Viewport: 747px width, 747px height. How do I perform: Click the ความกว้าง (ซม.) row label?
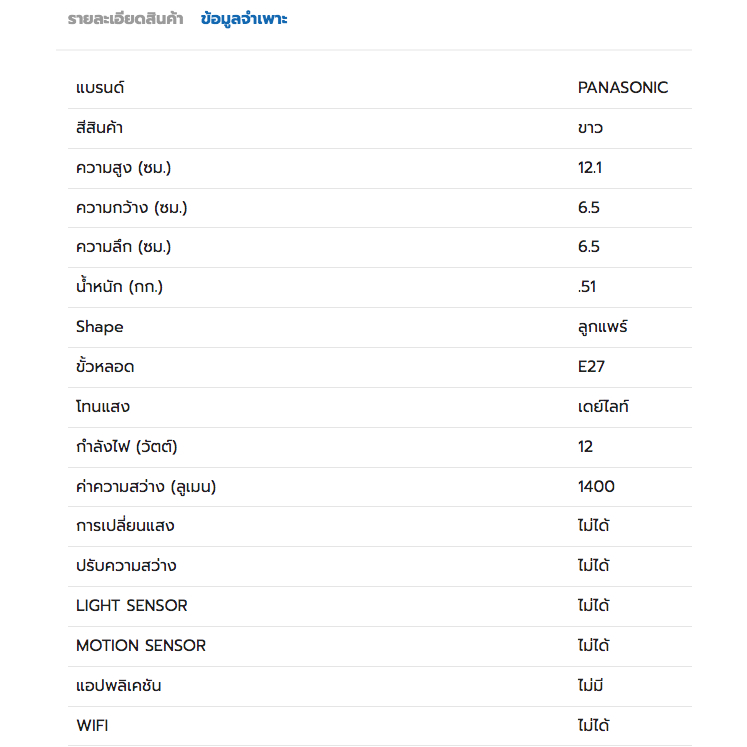(131, 208)
